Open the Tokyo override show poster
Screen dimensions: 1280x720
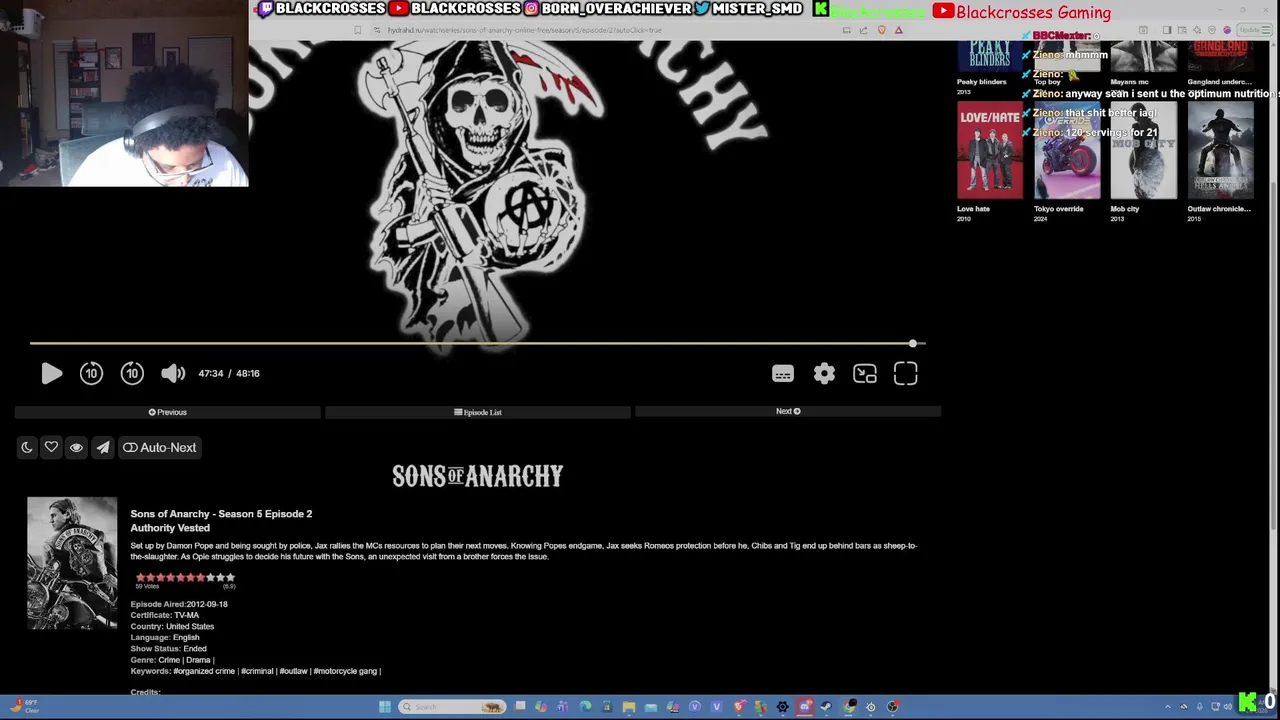pyautogui.click(x=1067, y=150)
